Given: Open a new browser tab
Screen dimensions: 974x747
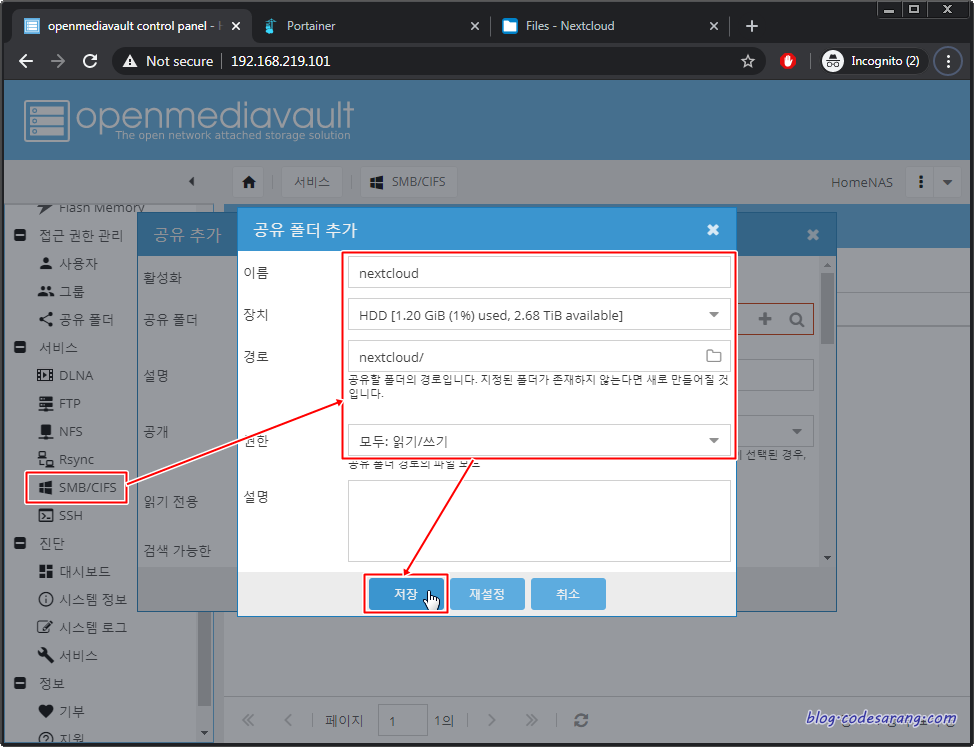Looking at the screenshot, I should click(752, 26).
